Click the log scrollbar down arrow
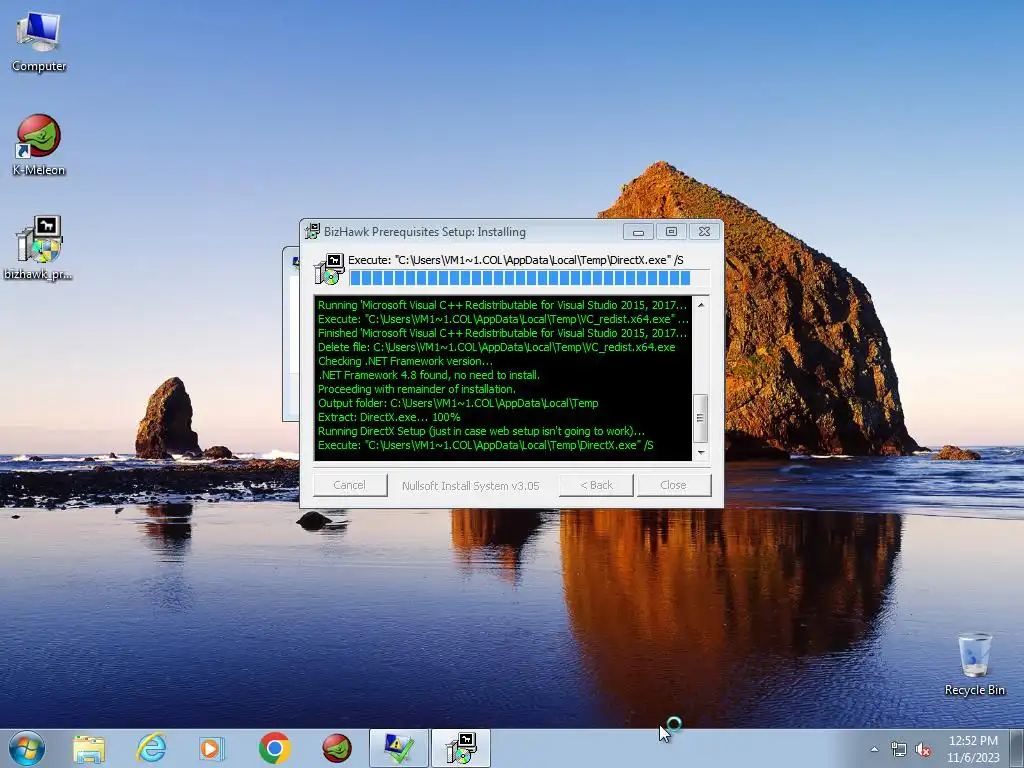 pos(701,452)
